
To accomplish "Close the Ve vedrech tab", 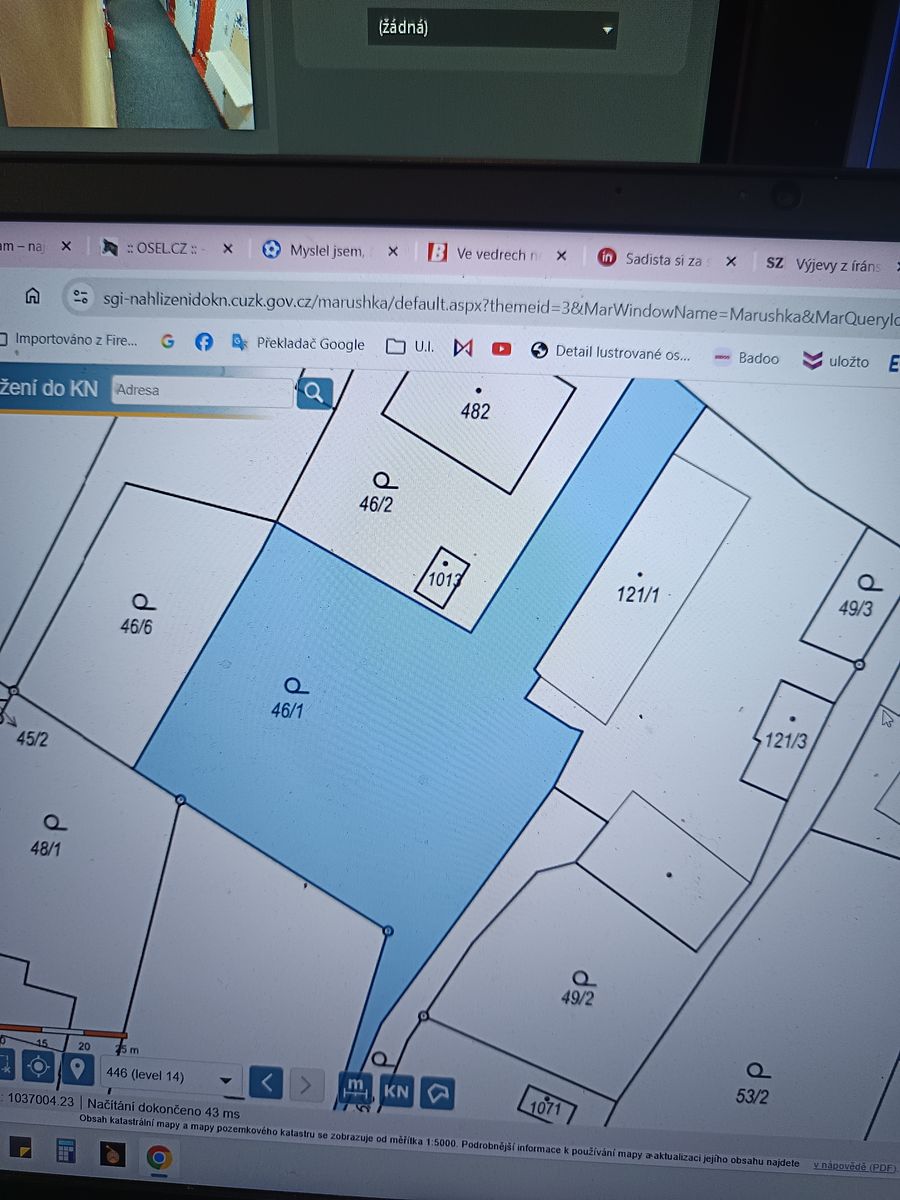I will pyautogui.click(x=561, y=256).
